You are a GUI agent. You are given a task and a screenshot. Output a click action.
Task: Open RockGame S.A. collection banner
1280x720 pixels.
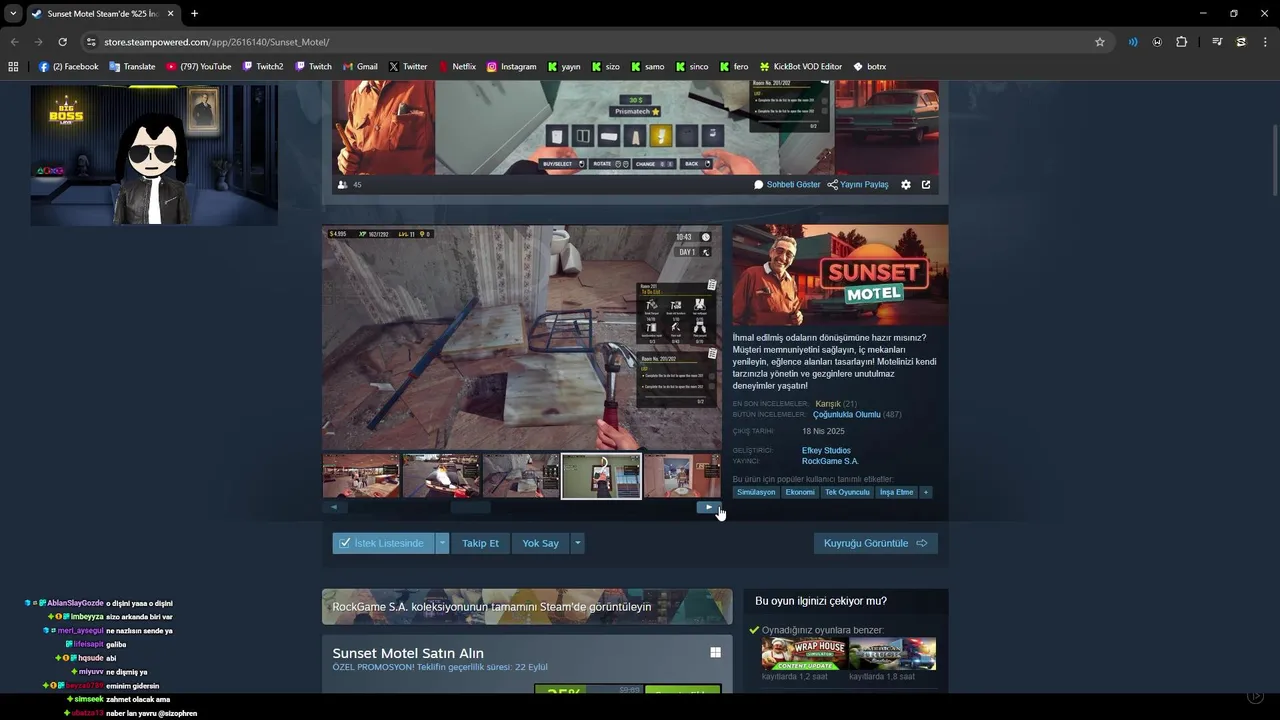coord(527,607)
